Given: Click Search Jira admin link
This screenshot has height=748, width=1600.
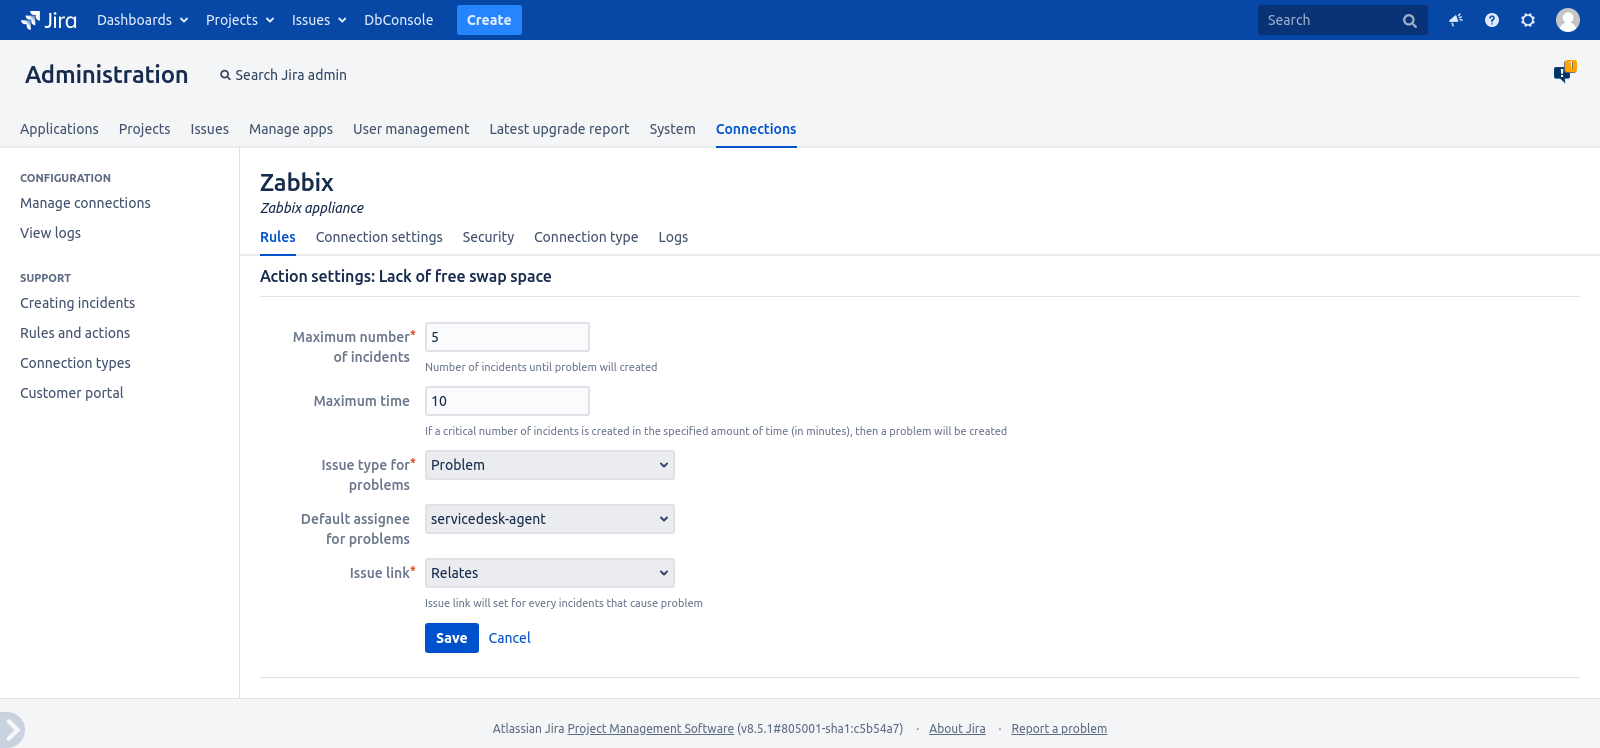Looking at the screenshot, I should tap(283, 75).
